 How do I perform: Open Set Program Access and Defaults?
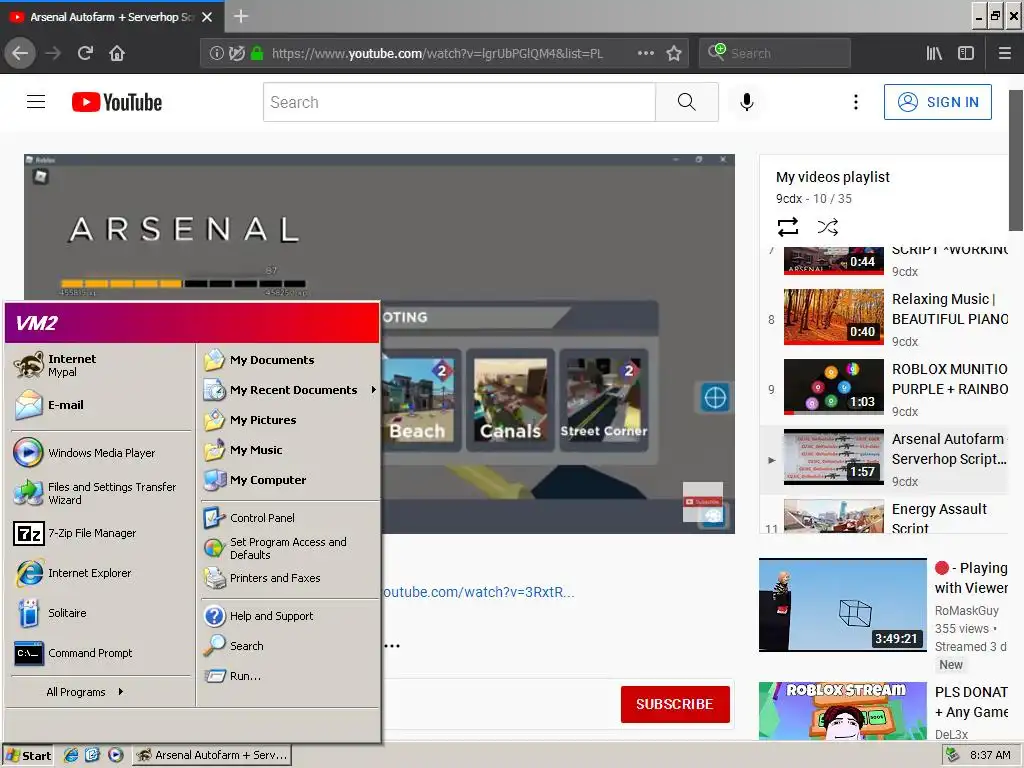pos(290,548)
